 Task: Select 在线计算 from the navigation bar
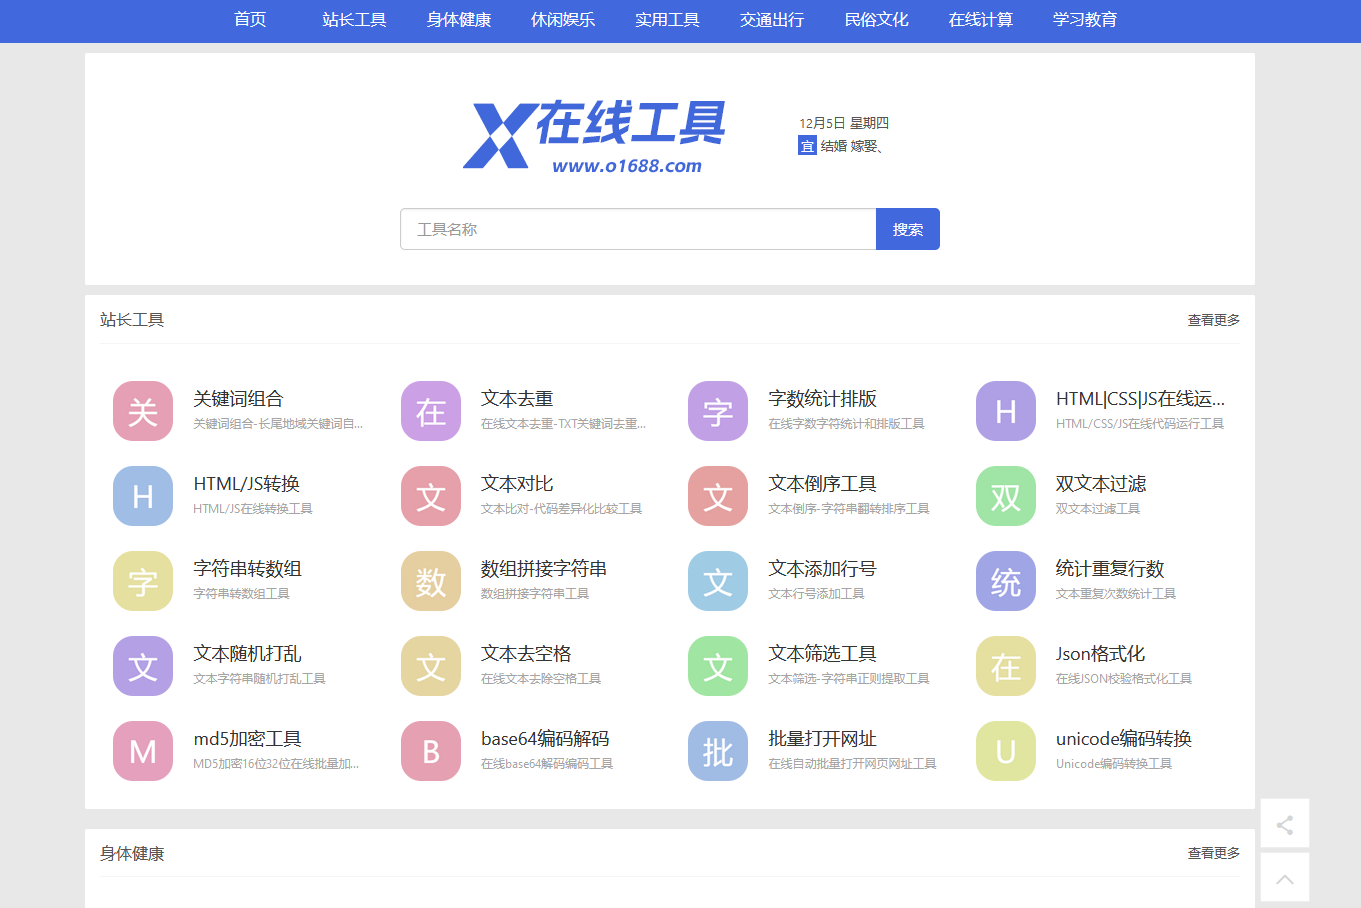[980, 20]
